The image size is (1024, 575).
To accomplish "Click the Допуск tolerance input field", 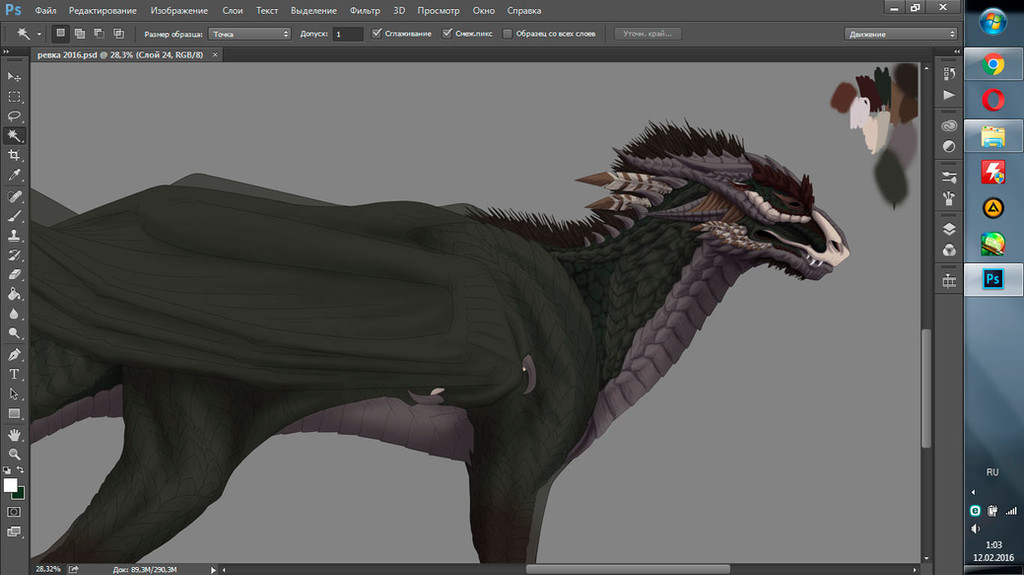I will [347, 34].
